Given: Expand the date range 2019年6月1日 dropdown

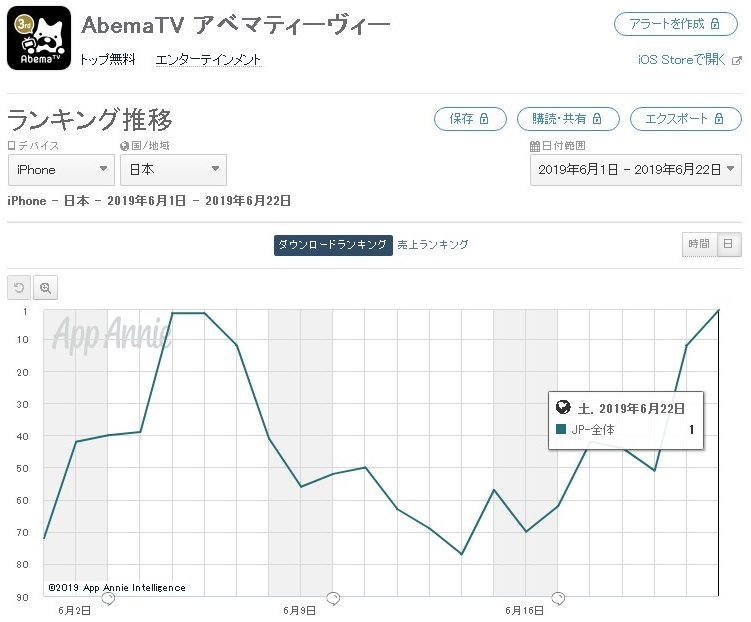Looking at the screenshot, I should coord(636,170).
